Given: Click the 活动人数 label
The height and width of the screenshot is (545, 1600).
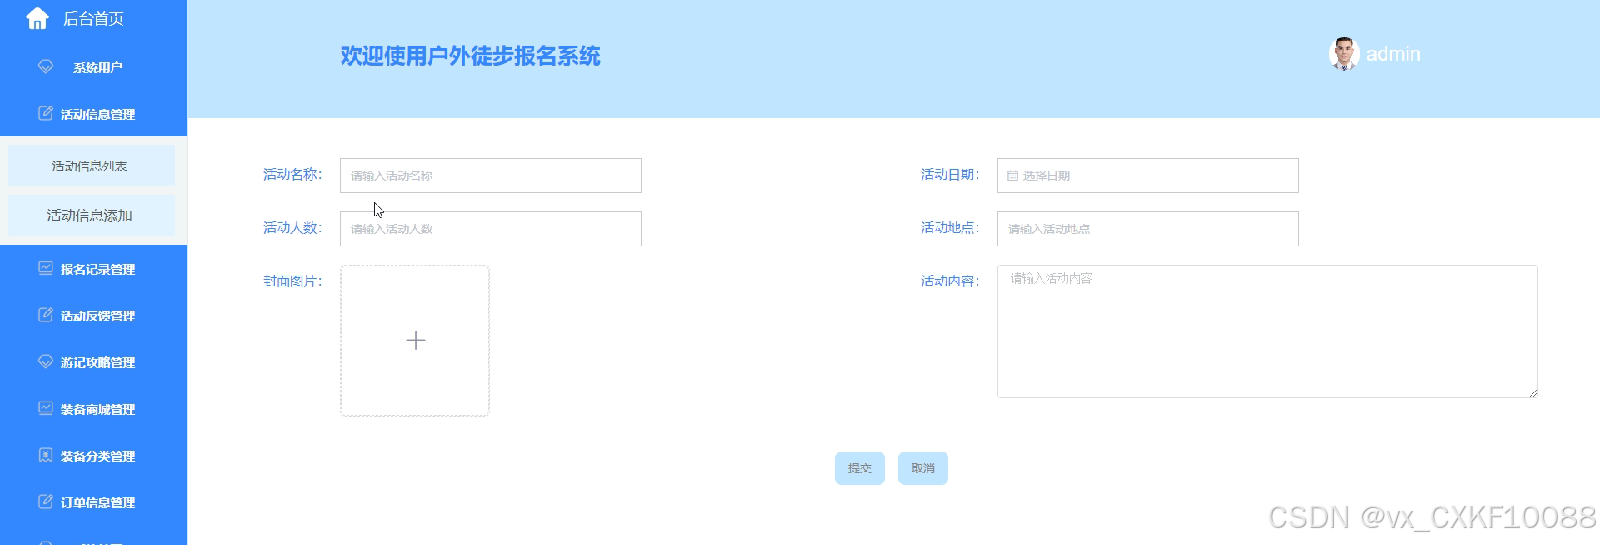Looking at the screenshot, I should 293,227.
